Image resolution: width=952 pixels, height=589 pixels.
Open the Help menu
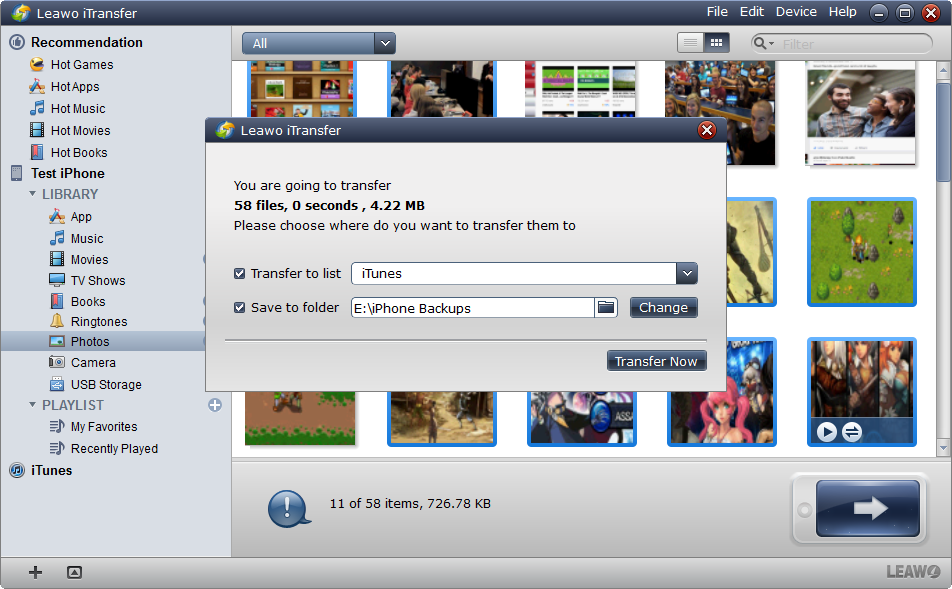[843, 12]
